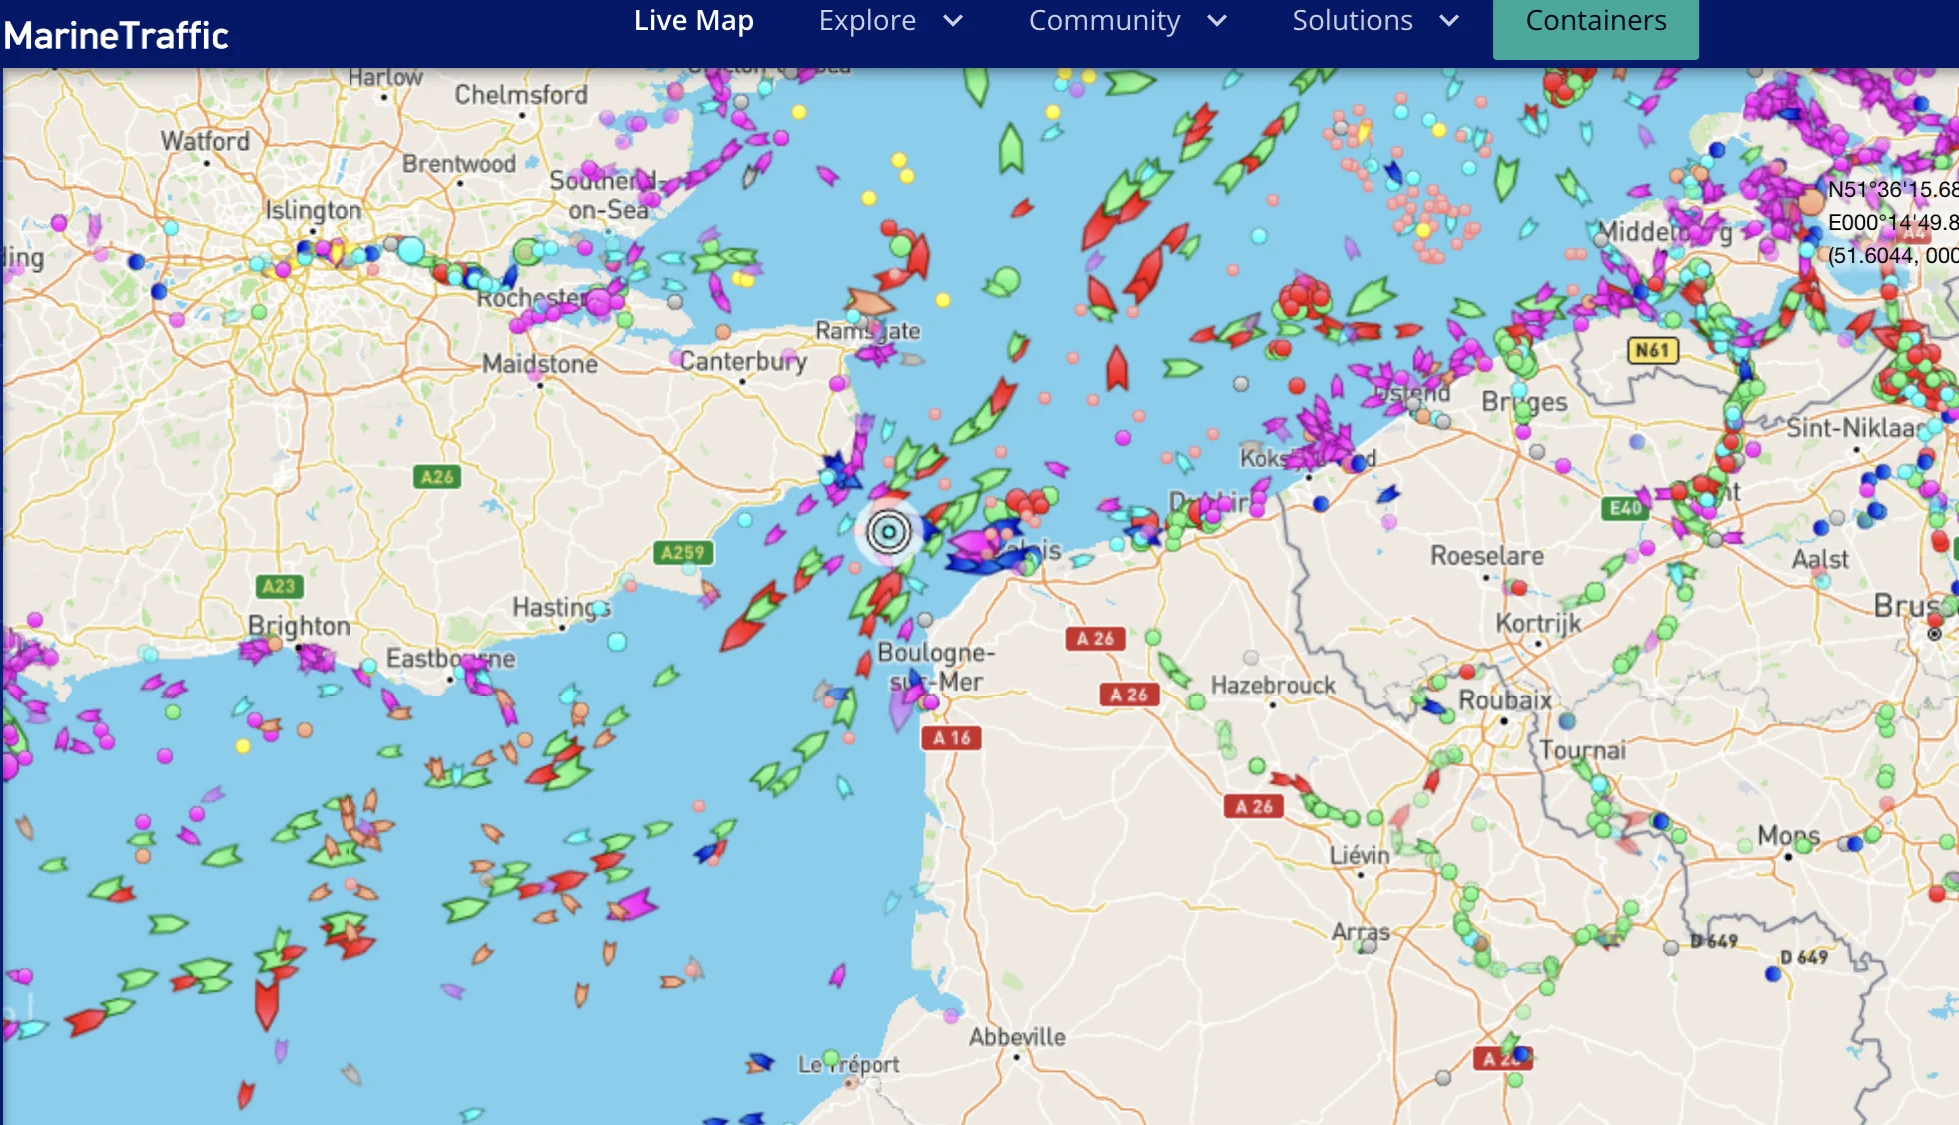Click the grey dot under Canterbury-side Whitstable coast near Rochester
The image size is (1959, 1125).
coord(675,301)
